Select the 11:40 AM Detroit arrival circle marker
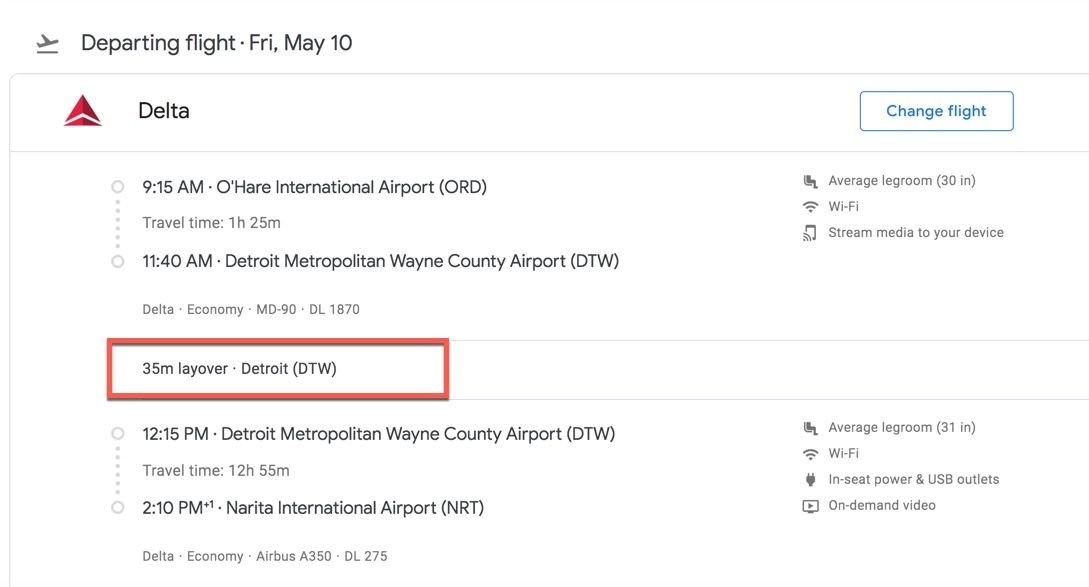 point(118,262)
